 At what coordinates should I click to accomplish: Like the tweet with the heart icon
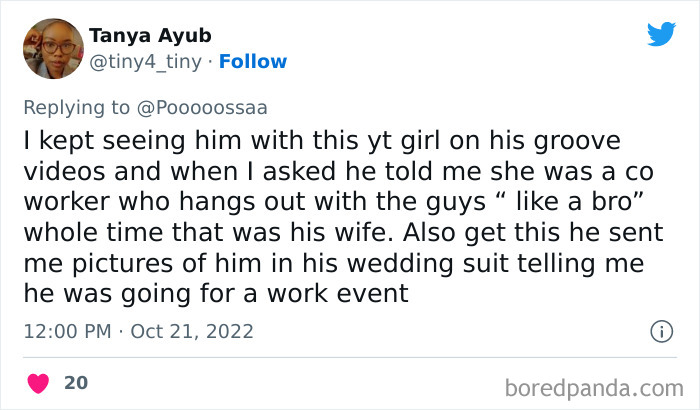pyautogui.click(x=39, y=381)
